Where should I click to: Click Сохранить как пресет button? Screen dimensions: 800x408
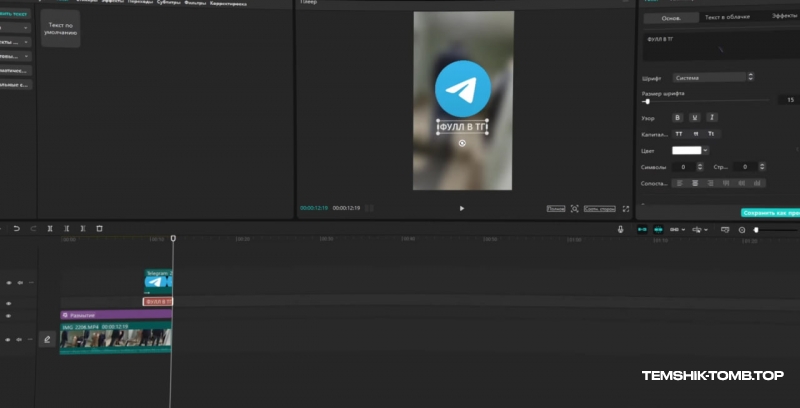pyautogui.click(x=770, y=213)
